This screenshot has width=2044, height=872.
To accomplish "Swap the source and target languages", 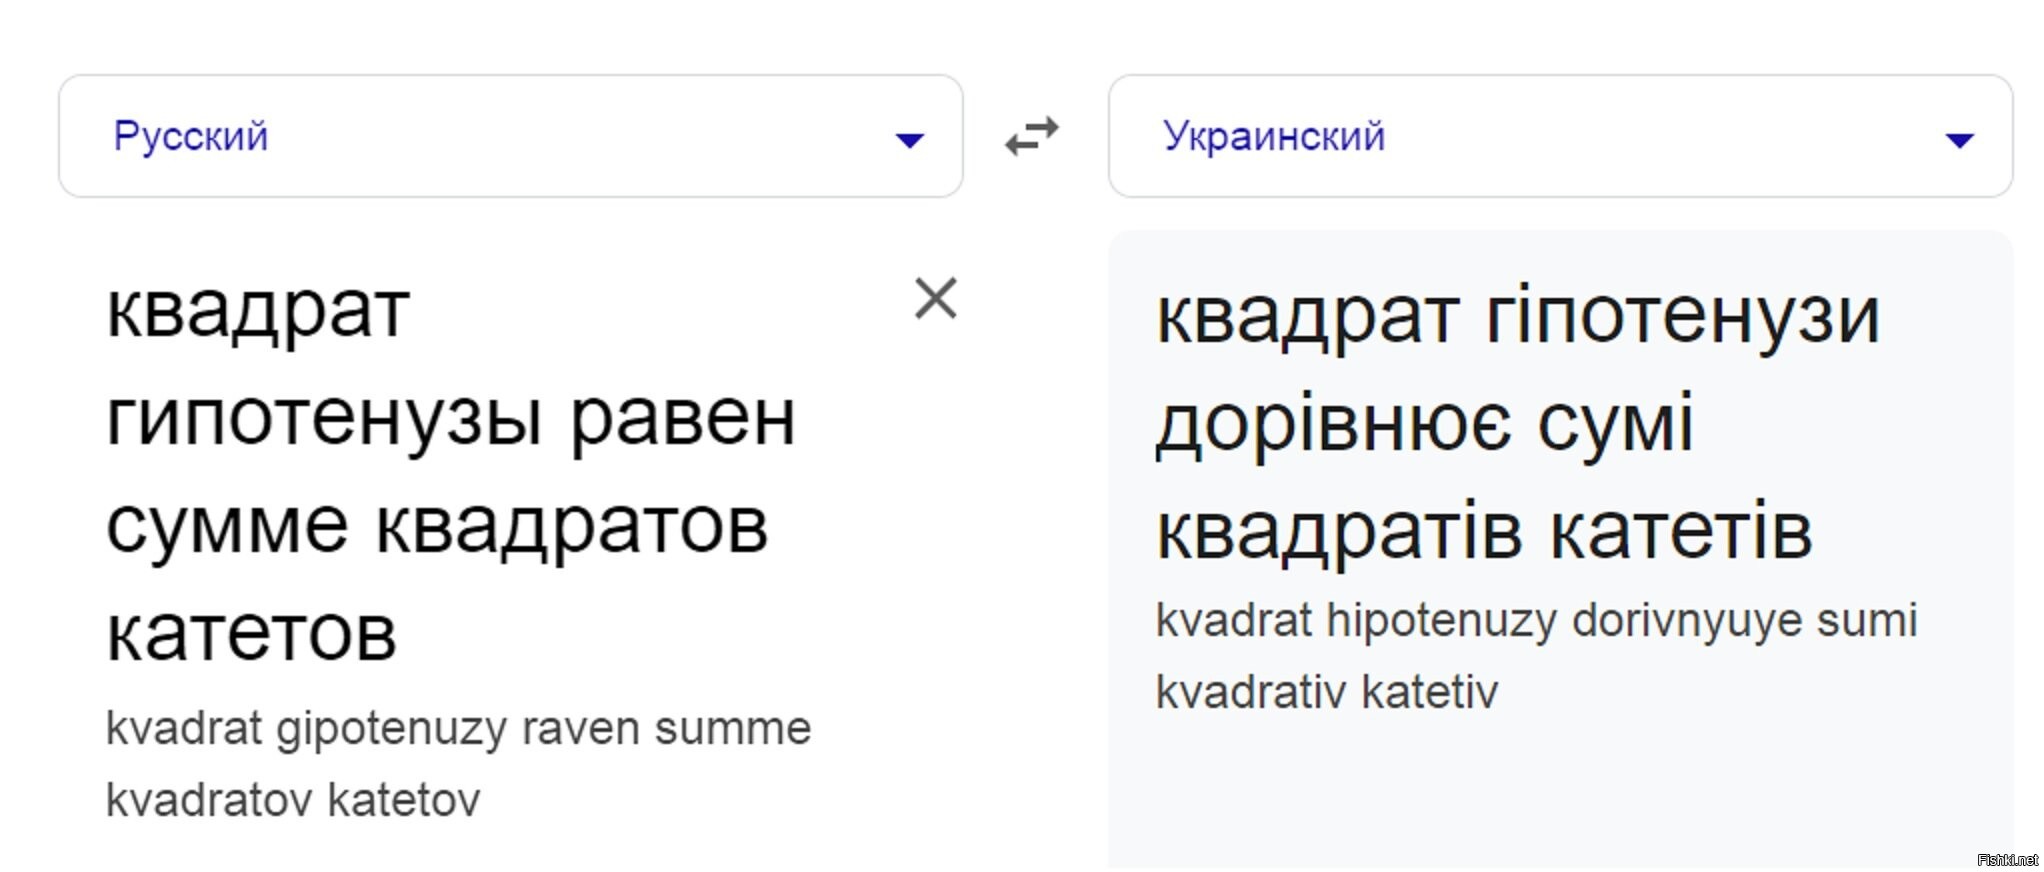I will click(1032, 137).
